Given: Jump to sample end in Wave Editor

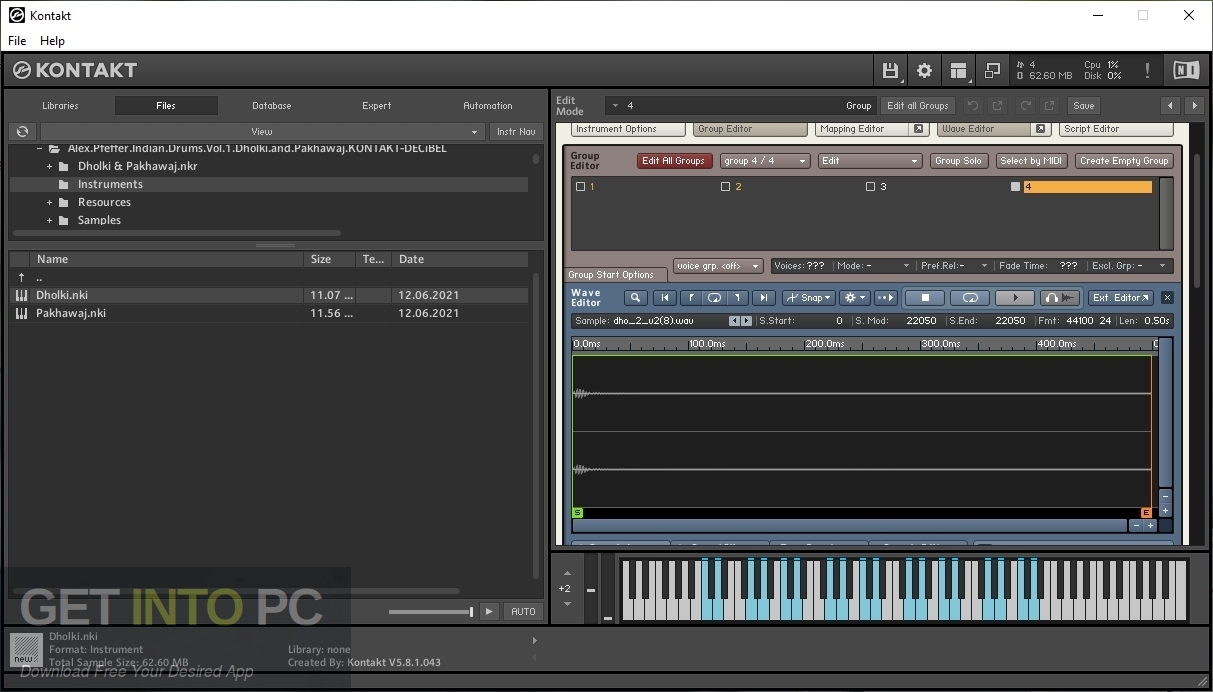Looking at the screenshot, I should pyautogui.click(x=764, y=297).
